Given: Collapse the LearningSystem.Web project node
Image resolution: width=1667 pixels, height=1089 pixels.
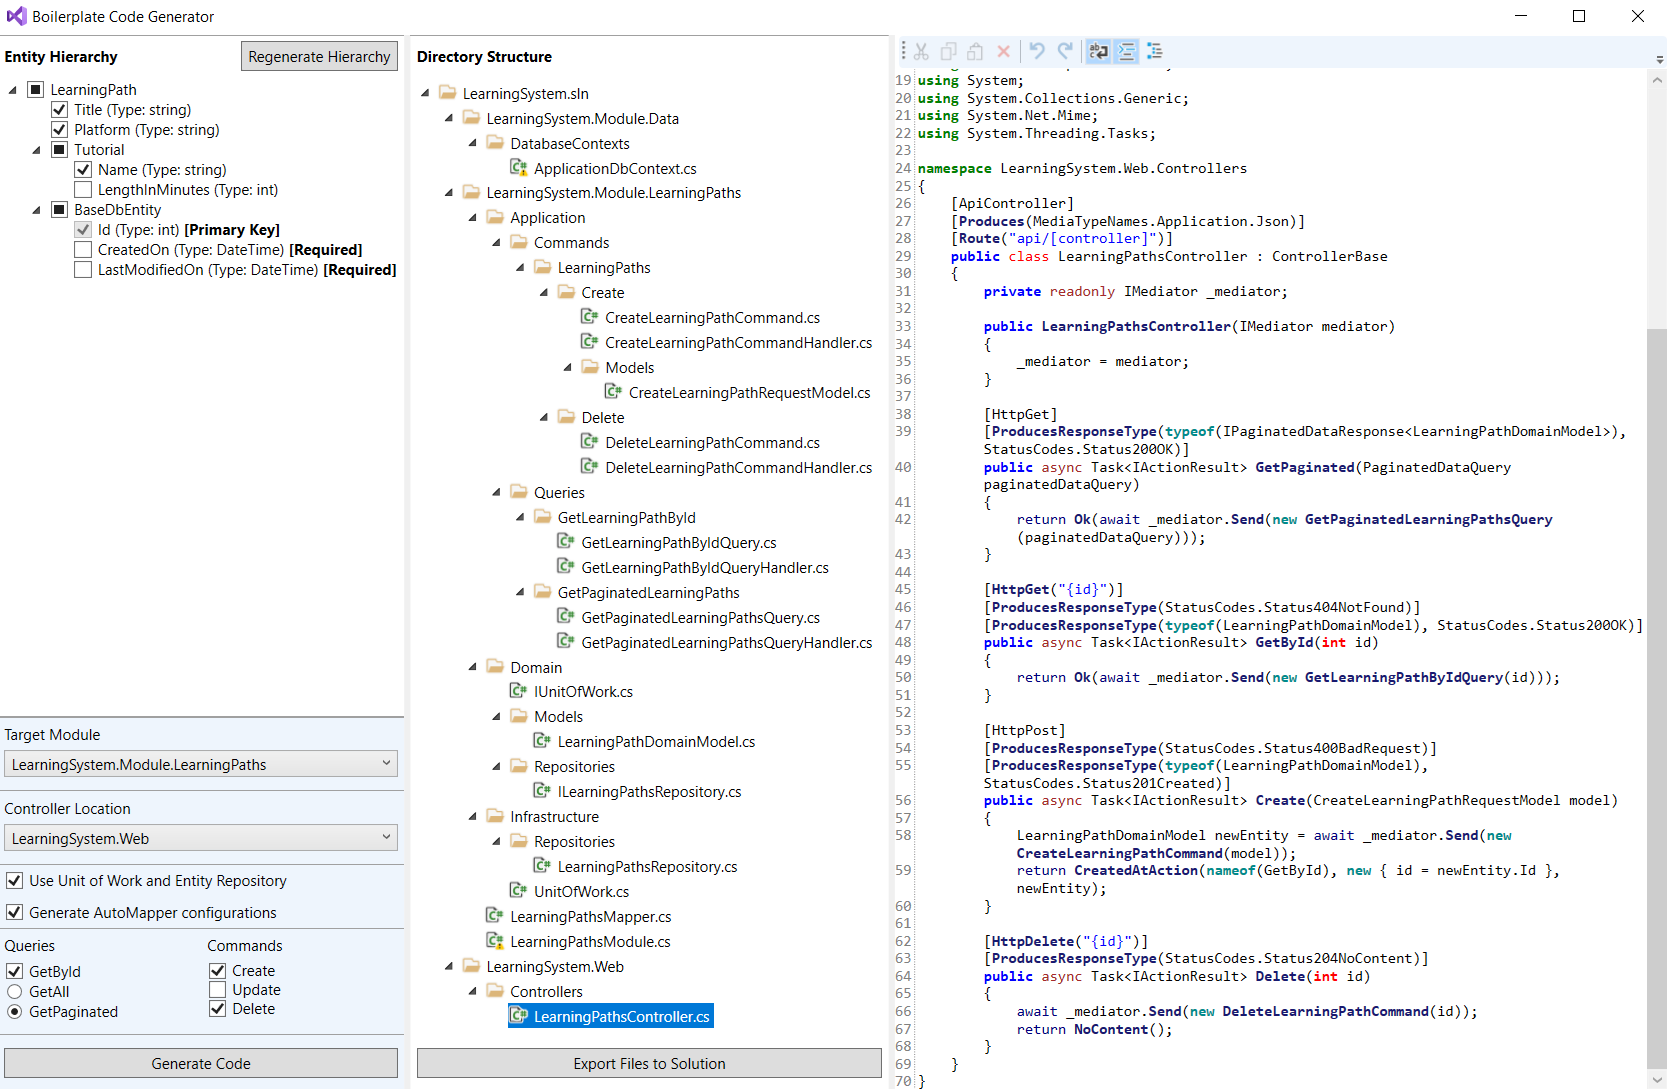Looking at the screenshot, I should coord(449,966).
